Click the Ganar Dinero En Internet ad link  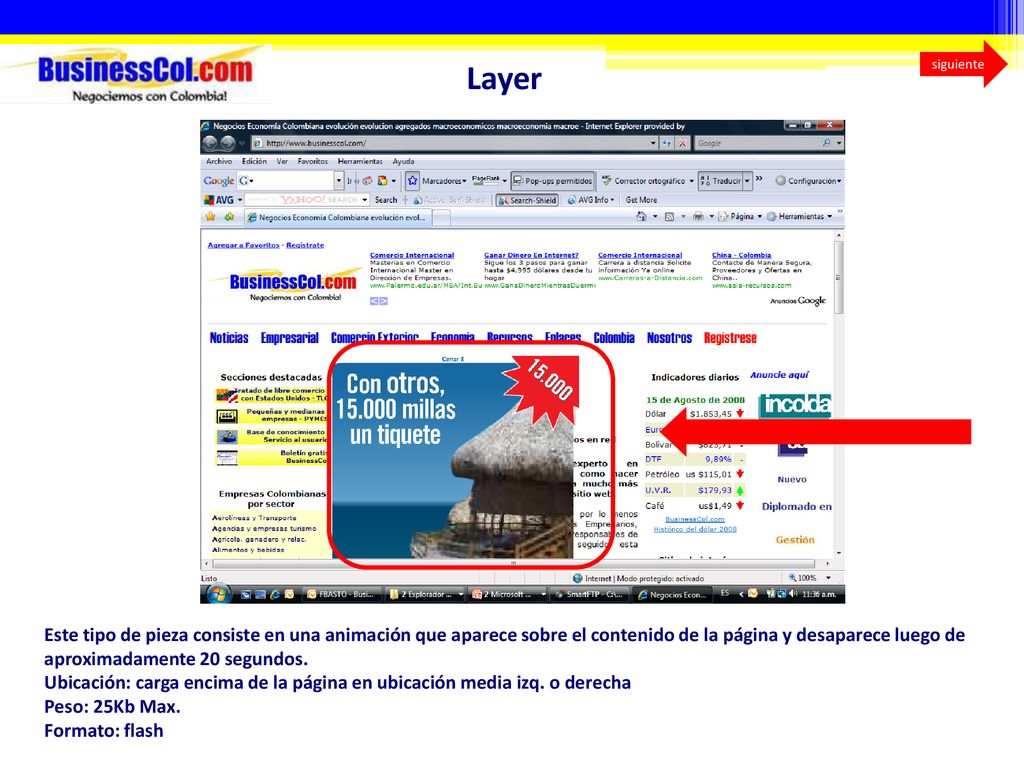[x=532, y=255]
